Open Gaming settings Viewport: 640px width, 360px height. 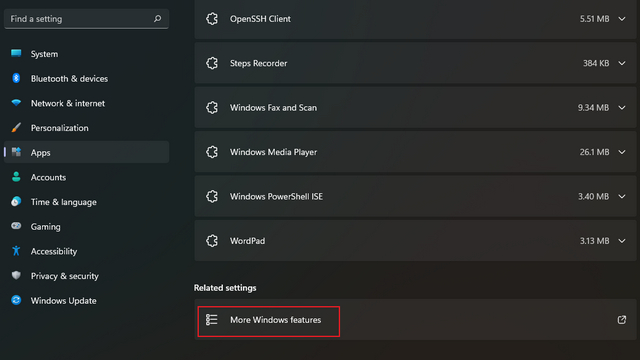coord(86,227)
